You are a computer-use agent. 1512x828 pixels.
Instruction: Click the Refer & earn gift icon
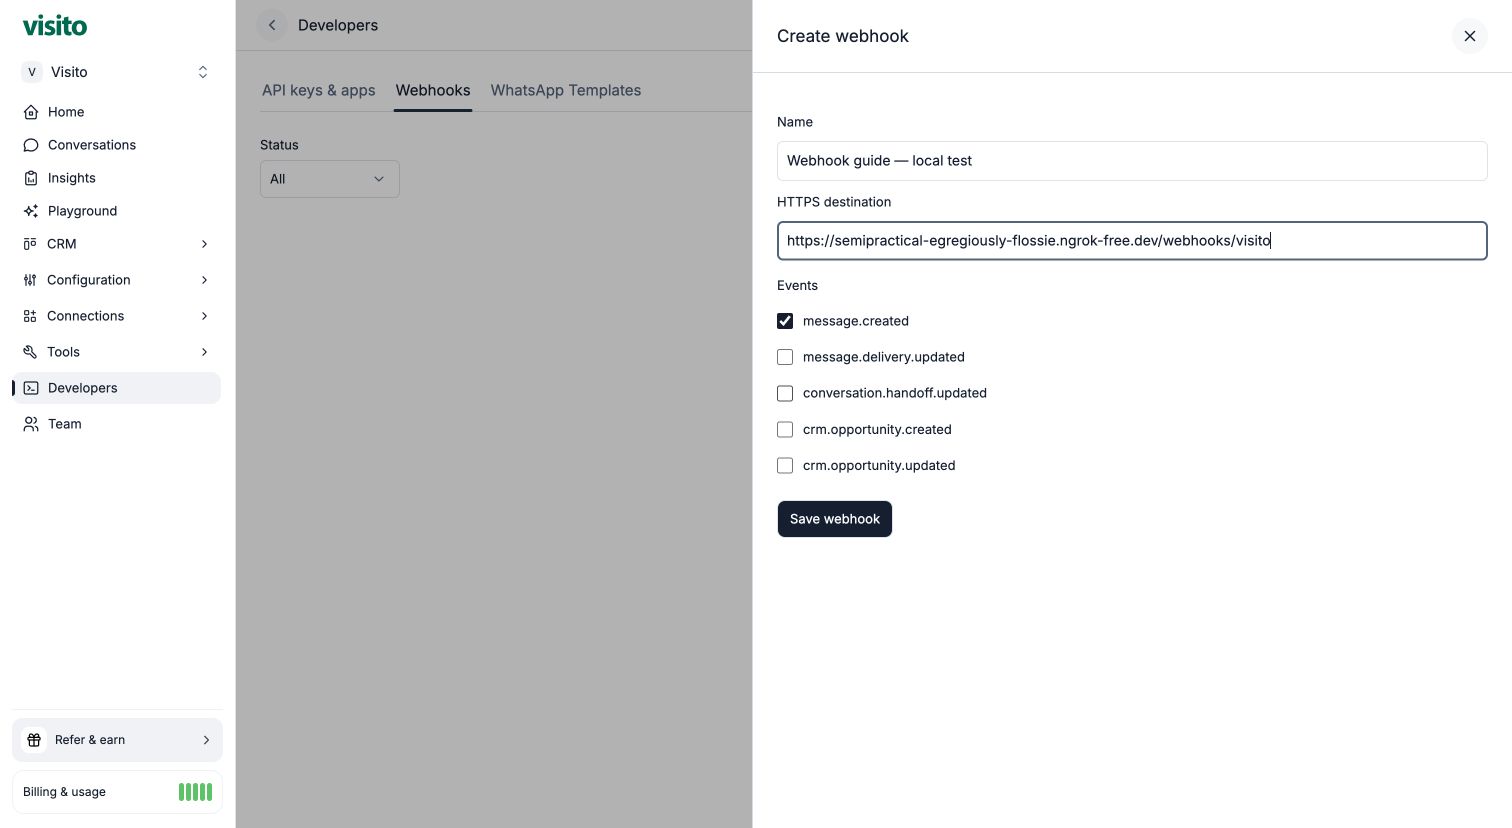tap(34, 740)
